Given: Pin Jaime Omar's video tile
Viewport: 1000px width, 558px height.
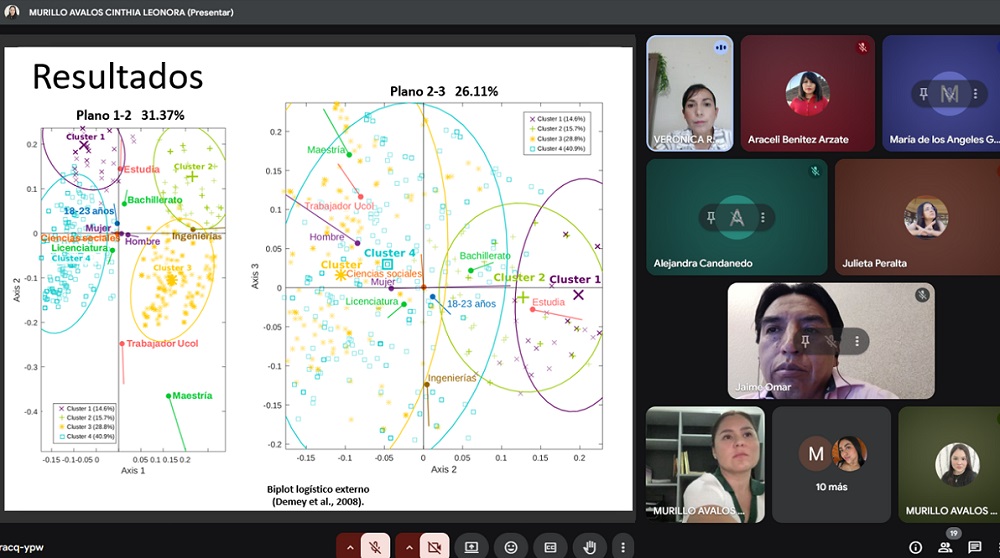Looking at the screenshot, I should click(804, 341).
